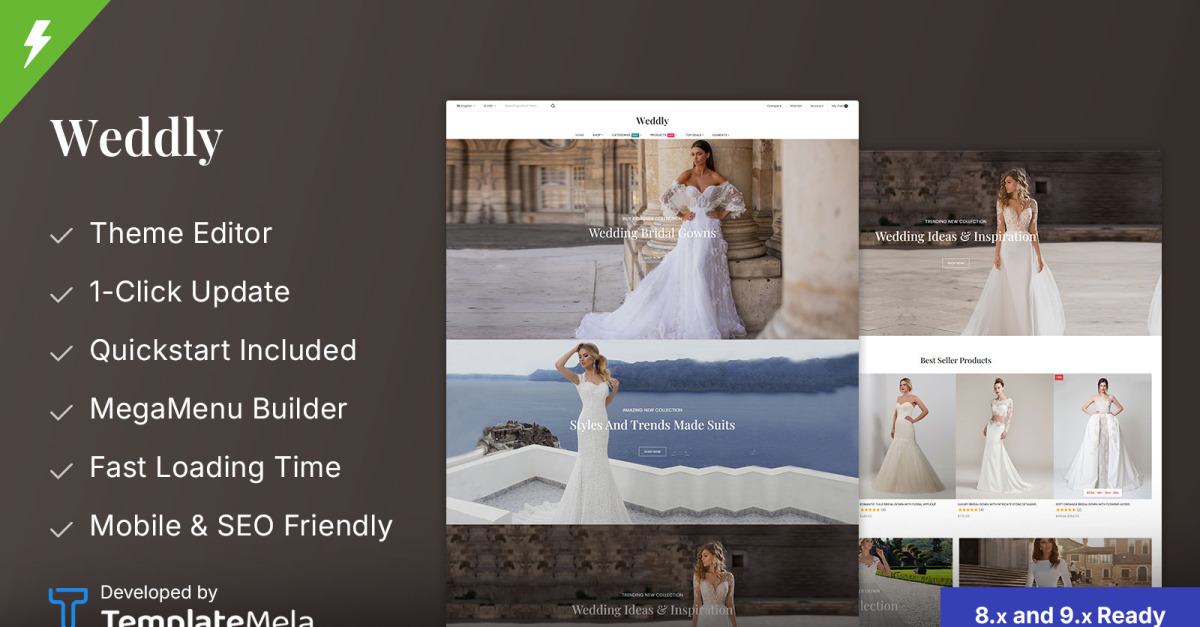The image size is (1200, 627).
Task: Click the star rating under first product
Action: coord(870,509)
